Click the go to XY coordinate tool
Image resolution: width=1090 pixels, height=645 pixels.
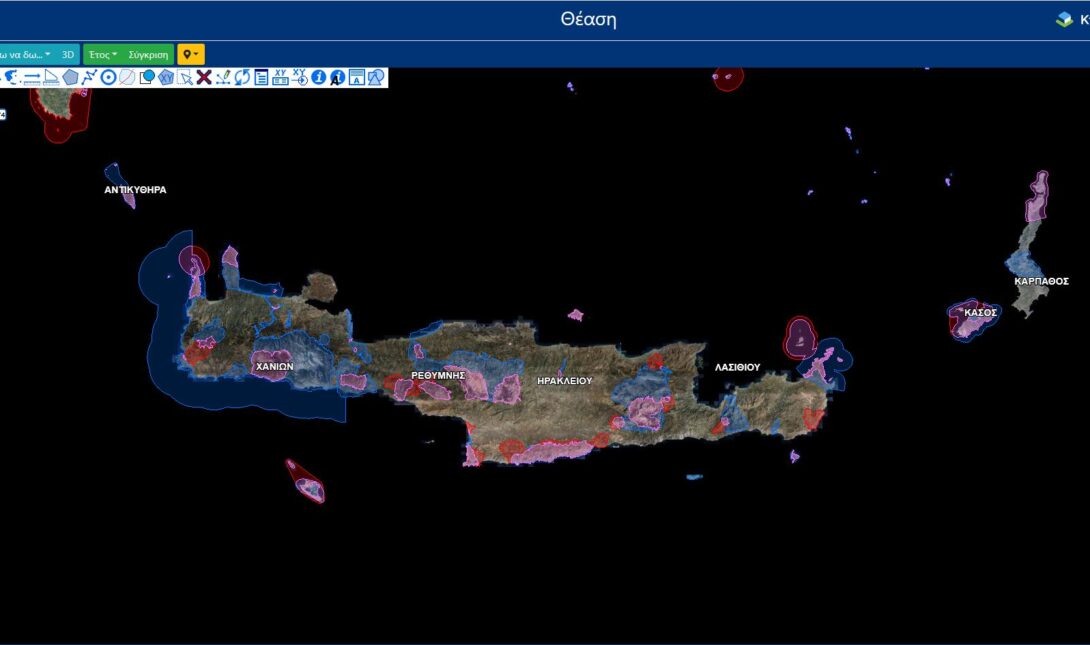point(300,77)
